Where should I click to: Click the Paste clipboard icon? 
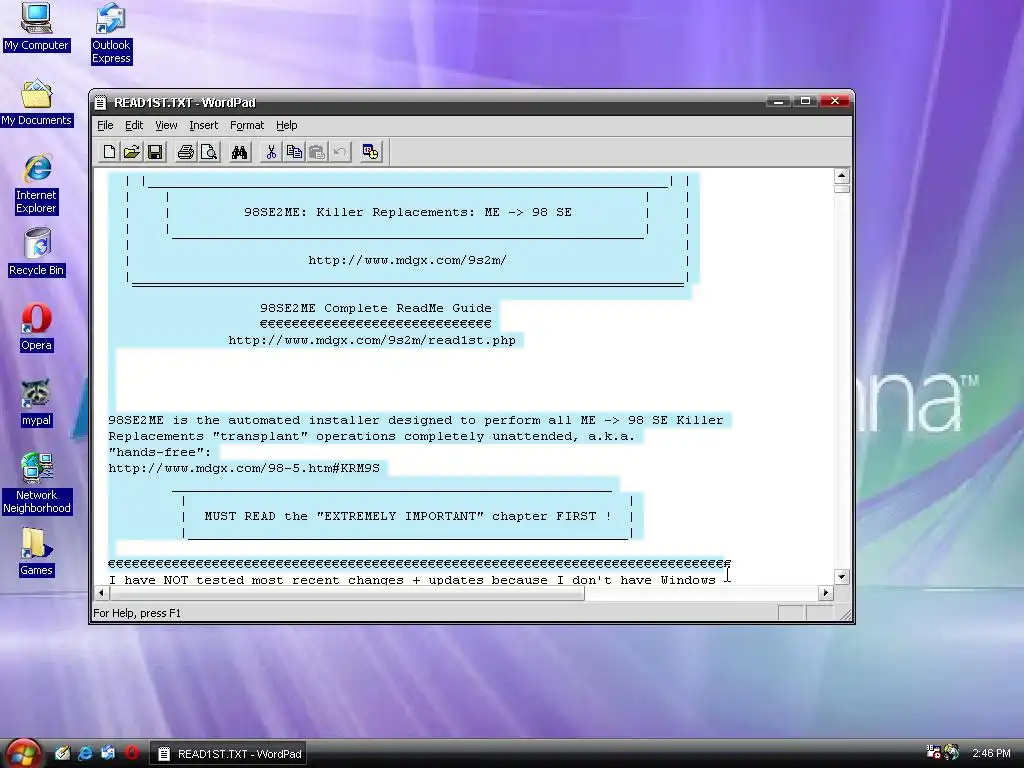(x=317, y=152)
